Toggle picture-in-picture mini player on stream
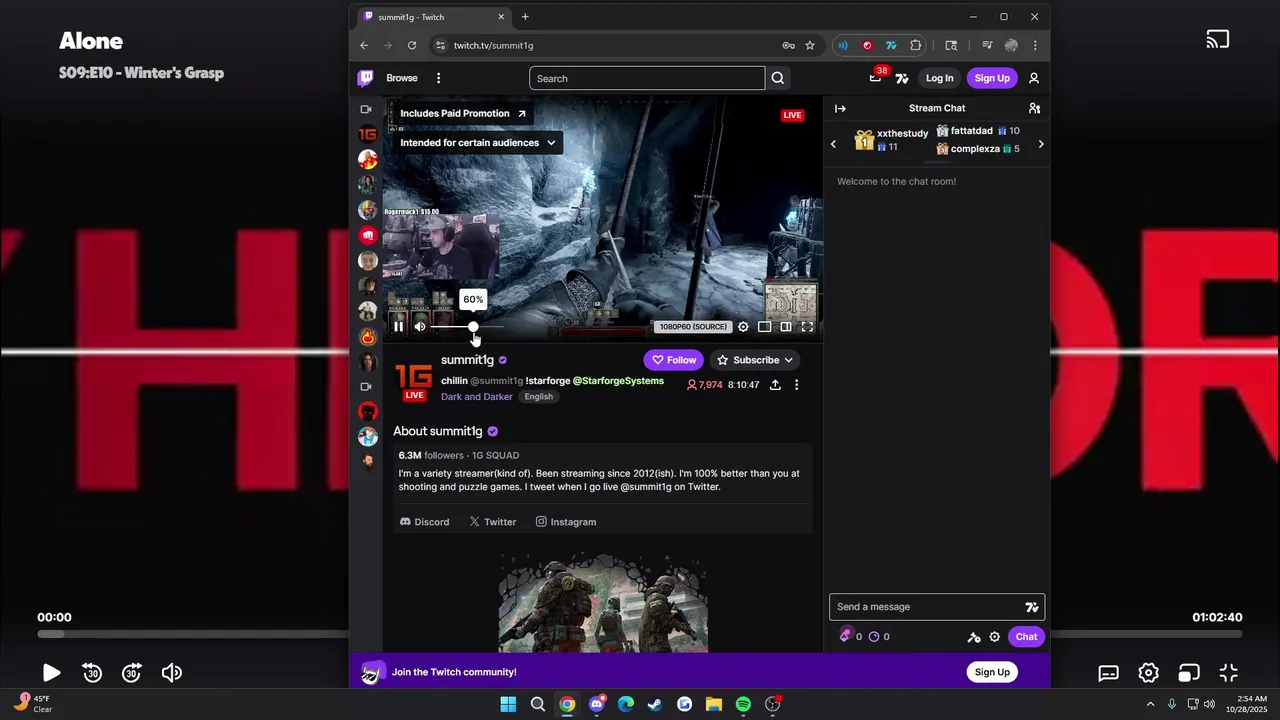The width and height of the screenshot is (1280, 720). 764,326
